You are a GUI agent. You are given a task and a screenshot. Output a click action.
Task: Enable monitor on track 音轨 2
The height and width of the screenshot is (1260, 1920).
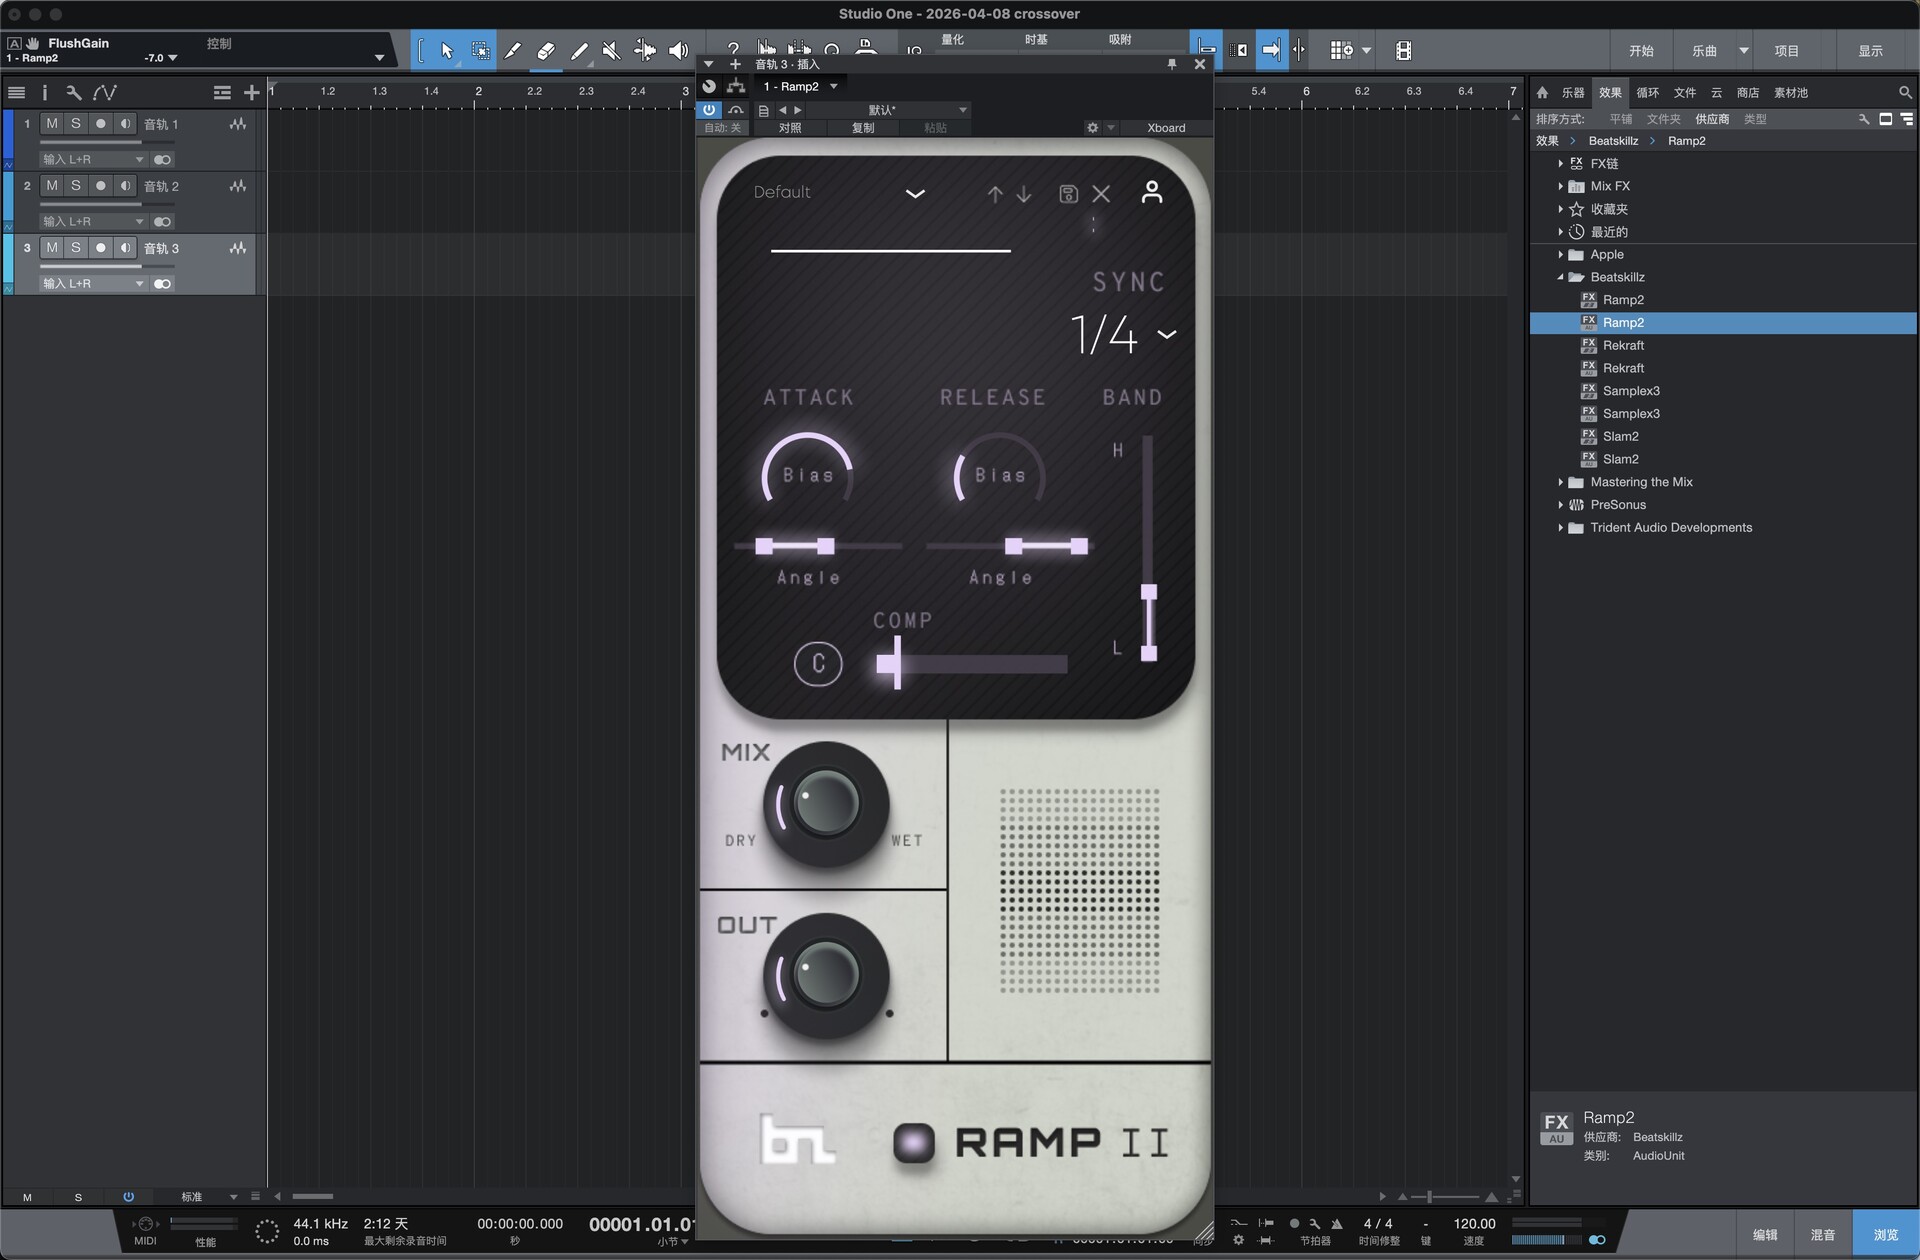pyautogui.click(x=125, y=186)
